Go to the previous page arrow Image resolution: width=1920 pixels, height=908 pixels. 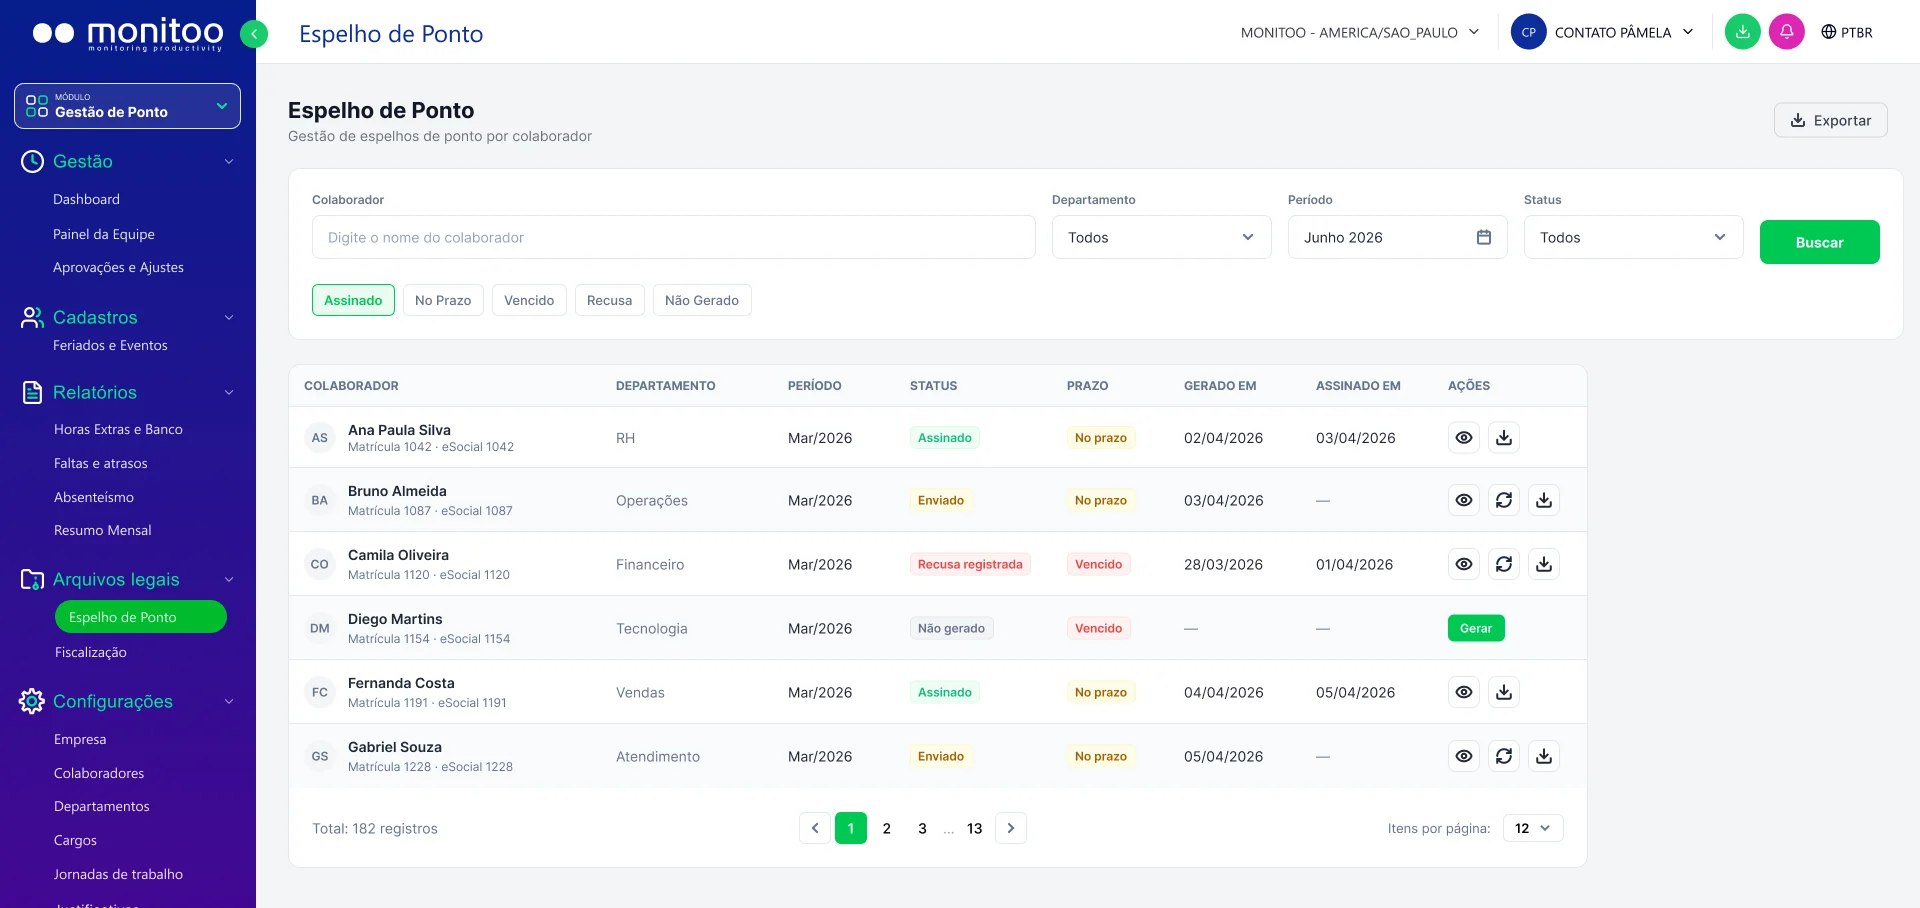[815, 828]
